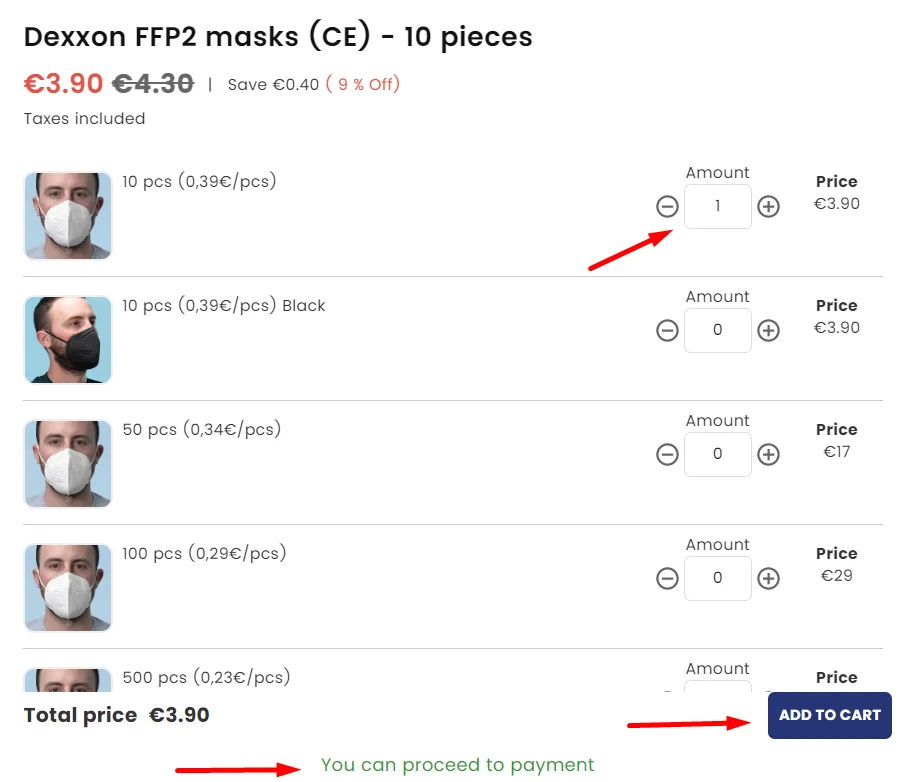
Task: Increase amount of 50 pcs pack
Action: click(x=768, y=454)
